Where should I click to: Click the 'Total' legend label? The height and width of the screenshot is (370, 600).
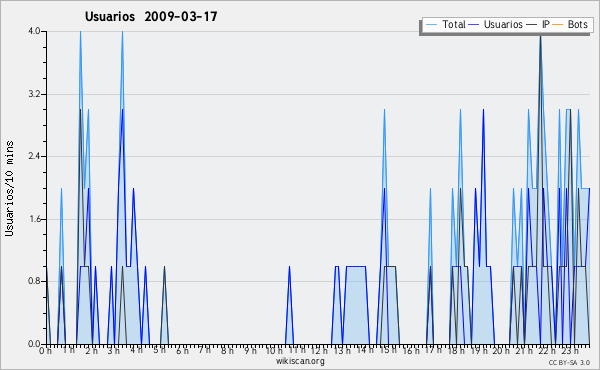454,24
